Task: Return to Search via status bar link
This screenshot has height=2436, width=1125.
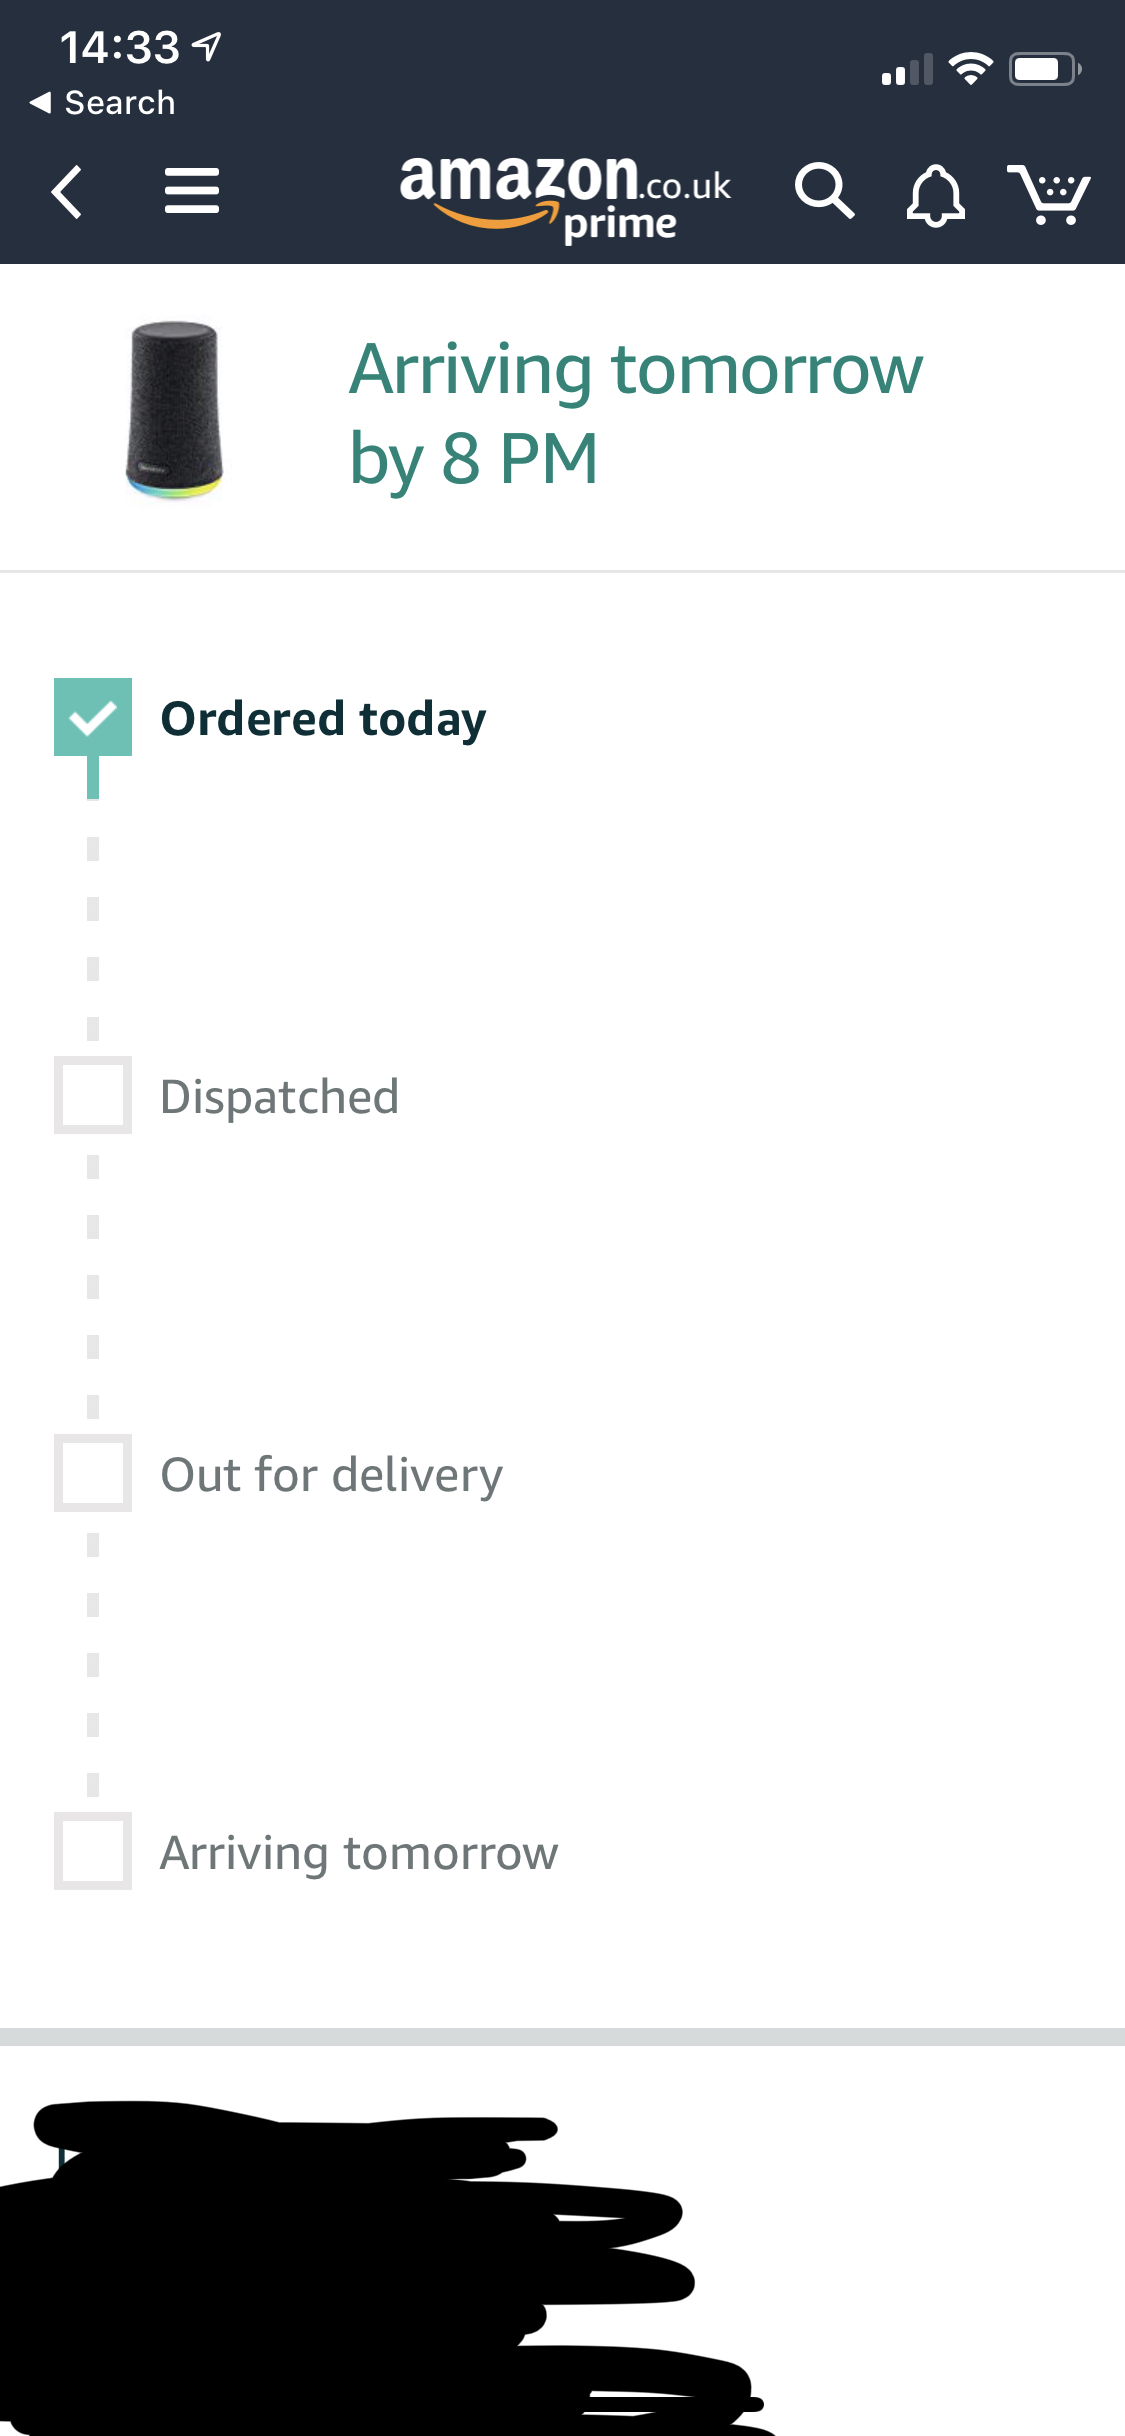Action: tap(103, 103)
